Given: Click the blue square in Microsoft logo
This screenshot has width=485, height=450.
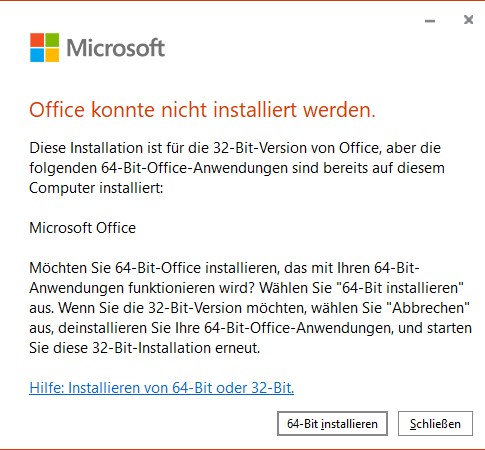Looking at the screenshot, I should [37, 55].
